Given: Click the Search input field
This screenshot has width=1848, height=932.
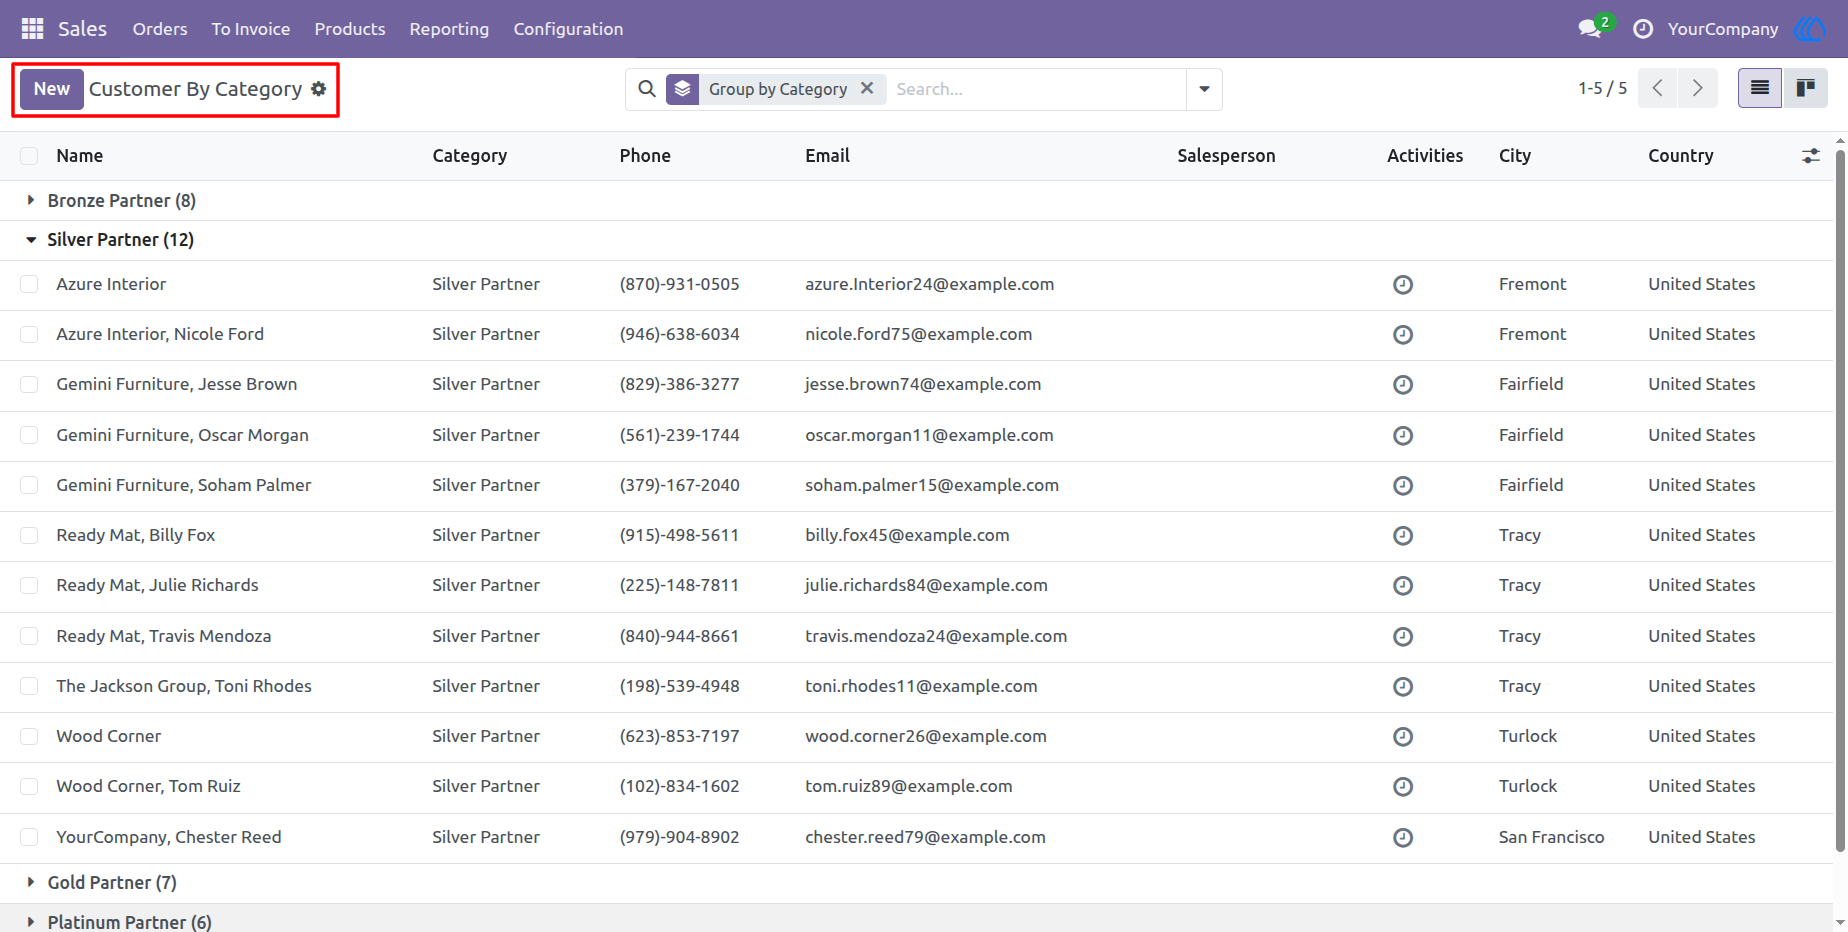Looking at the screenshot, I should tap(1036, 89).
